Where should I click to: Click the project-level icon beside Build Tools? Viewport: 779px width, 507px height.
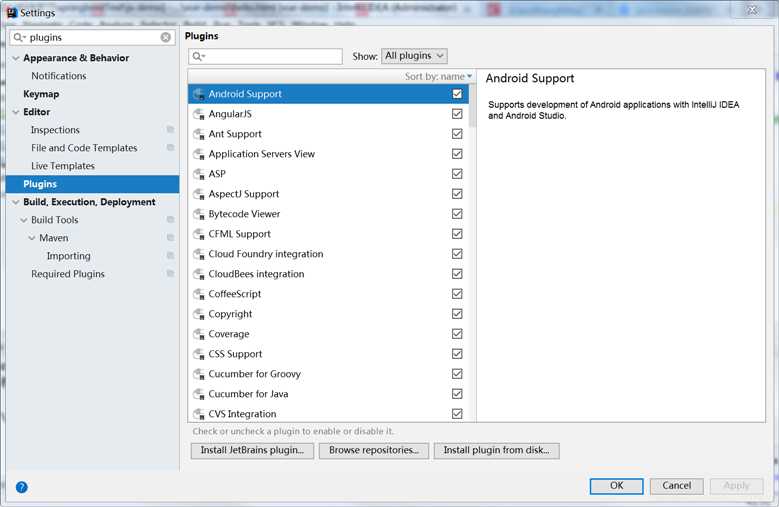click(x=170, y=219)
